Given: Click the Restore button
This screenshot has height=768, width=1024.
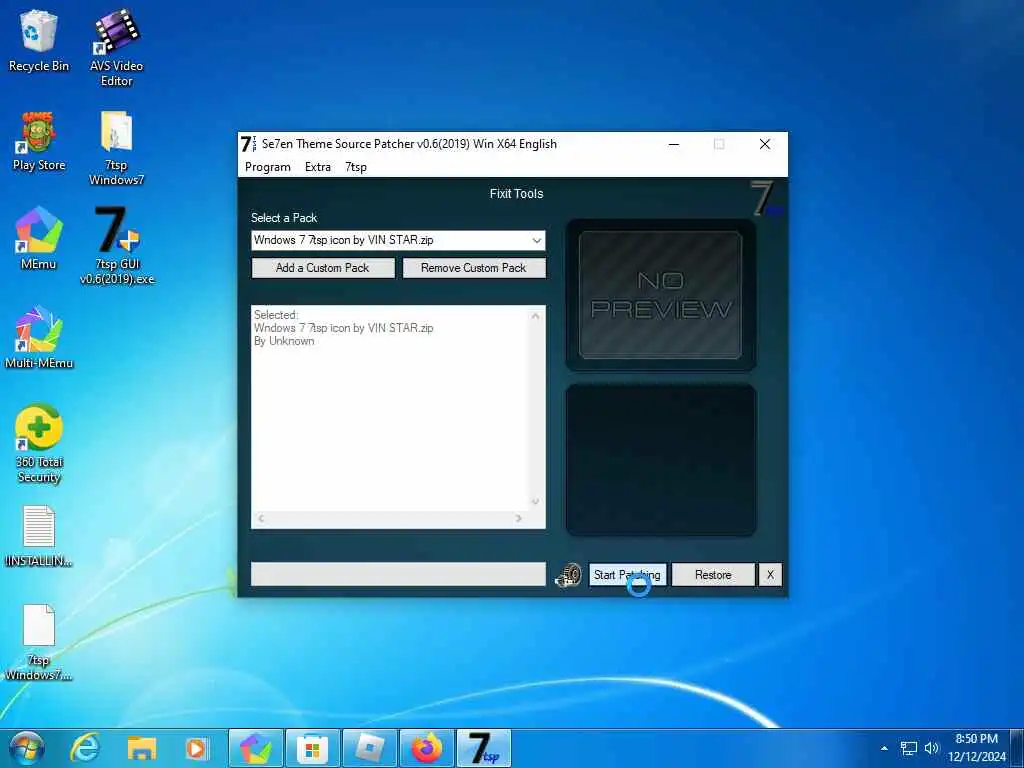Looking at the screenshot, I should 713,575.
